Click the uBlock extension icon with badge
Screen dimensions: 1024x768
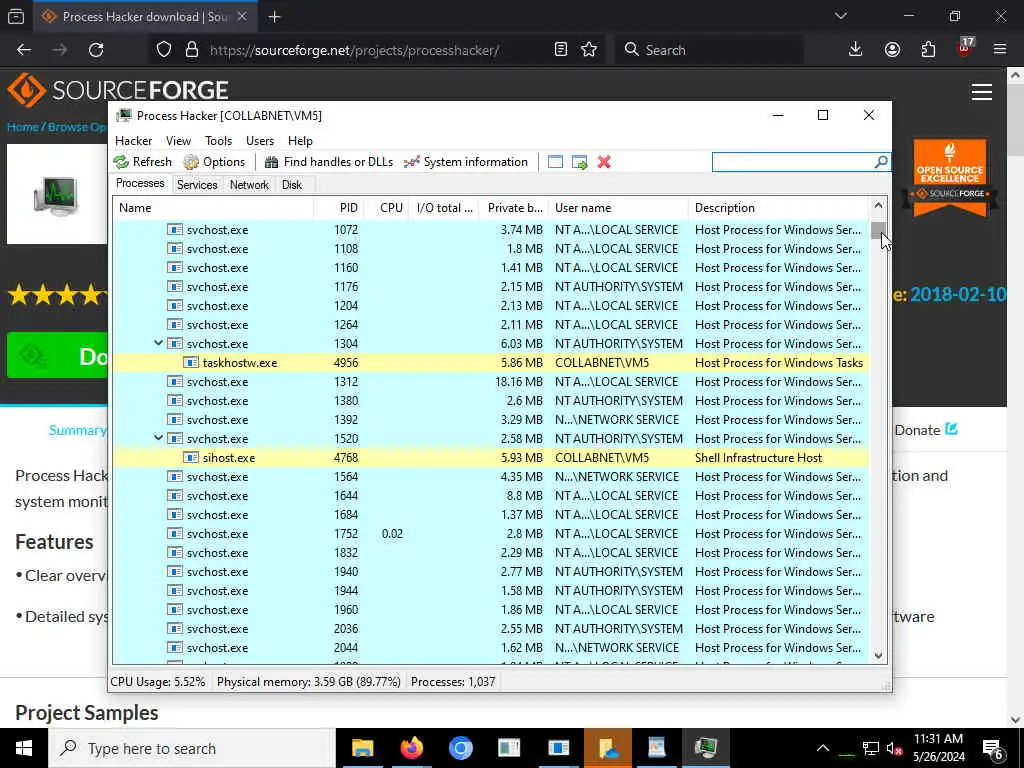[x=965, y=48]
